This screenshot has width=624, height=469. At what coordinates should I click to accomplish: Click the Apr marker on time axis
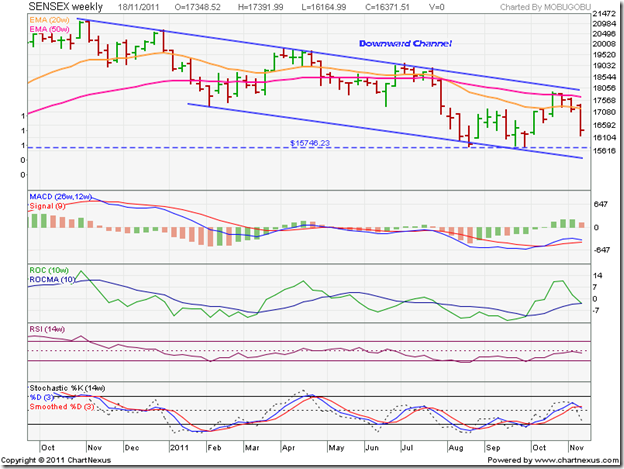pos(288,448)
